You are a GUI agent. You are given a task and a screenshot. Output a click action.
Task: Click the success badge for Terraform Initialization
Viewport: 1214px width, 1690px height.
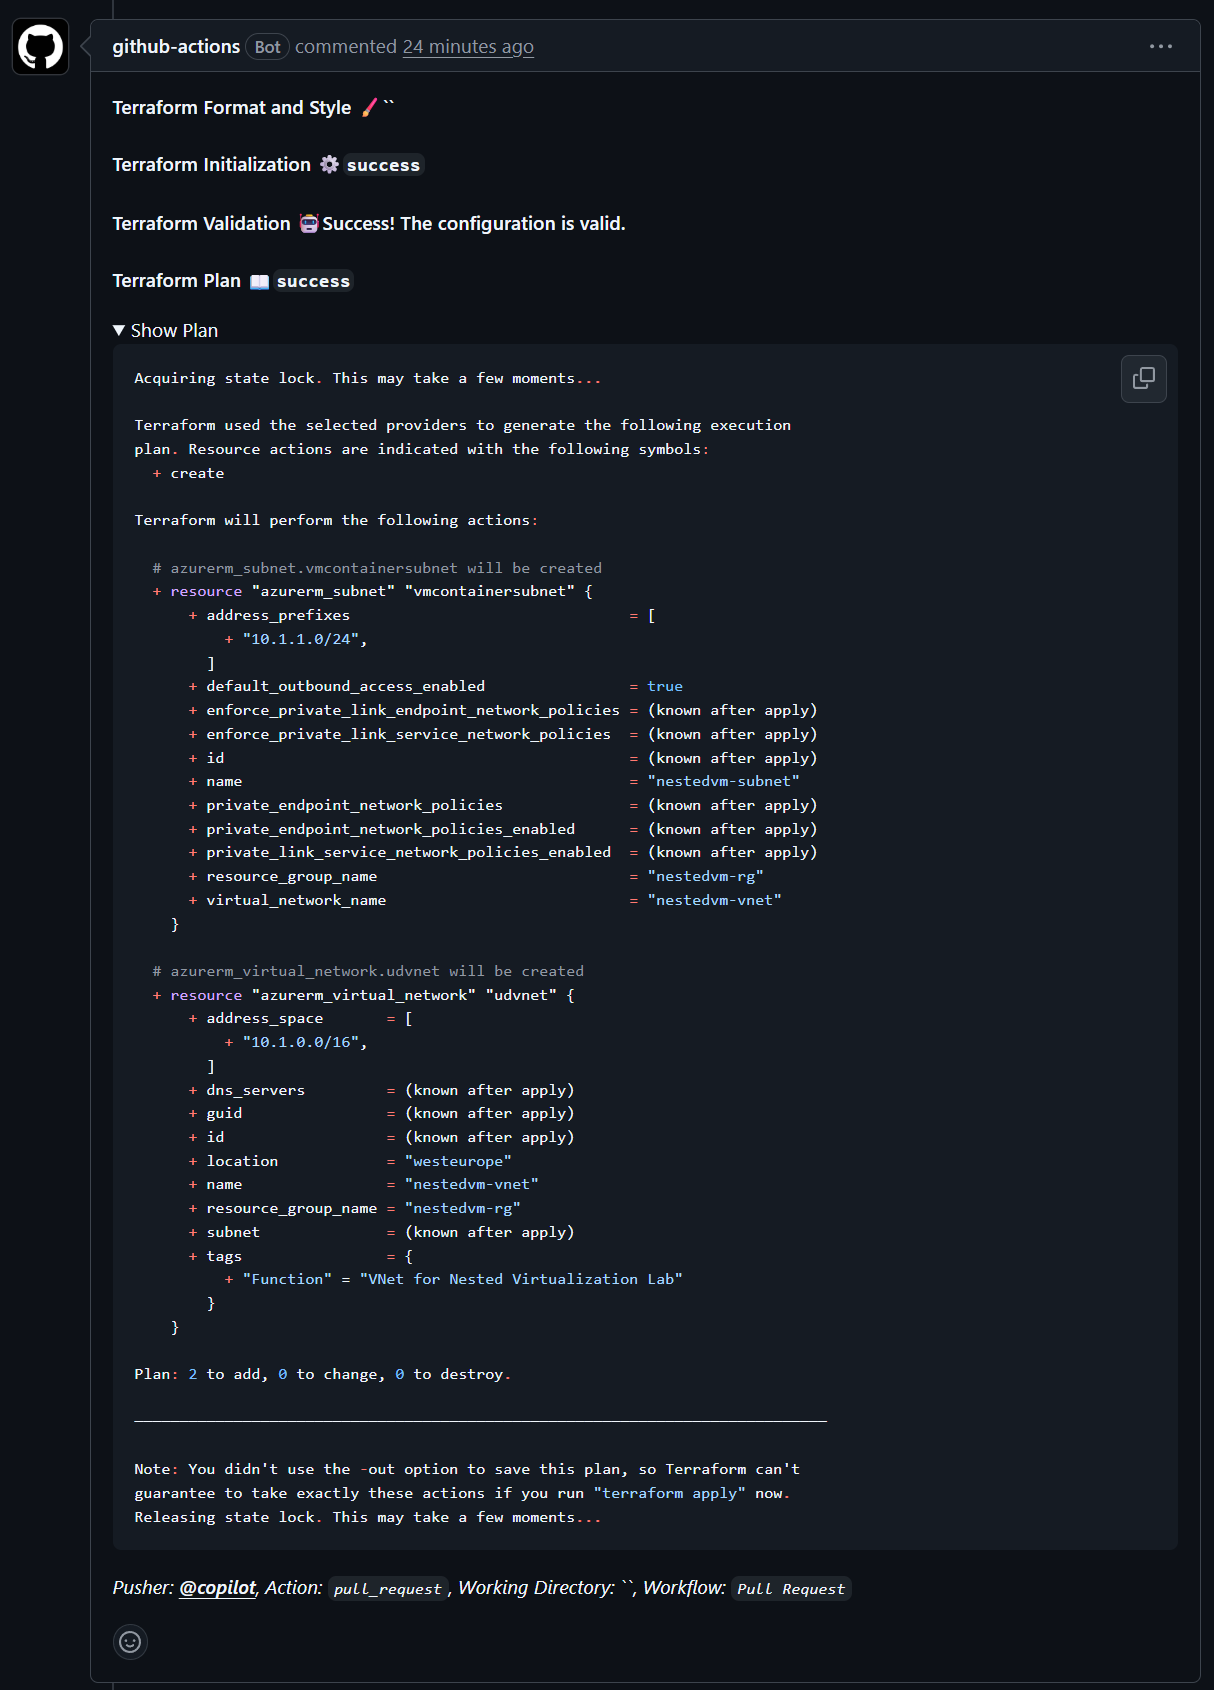383,165
